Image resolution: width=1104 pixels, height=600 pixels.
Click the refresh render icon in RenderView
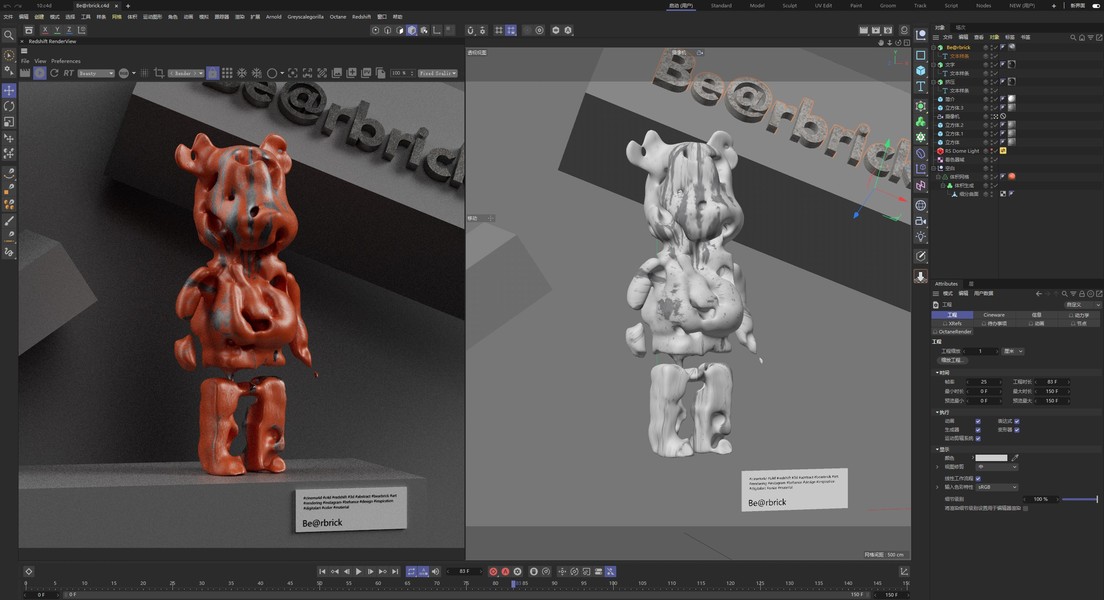coord(54,73)
